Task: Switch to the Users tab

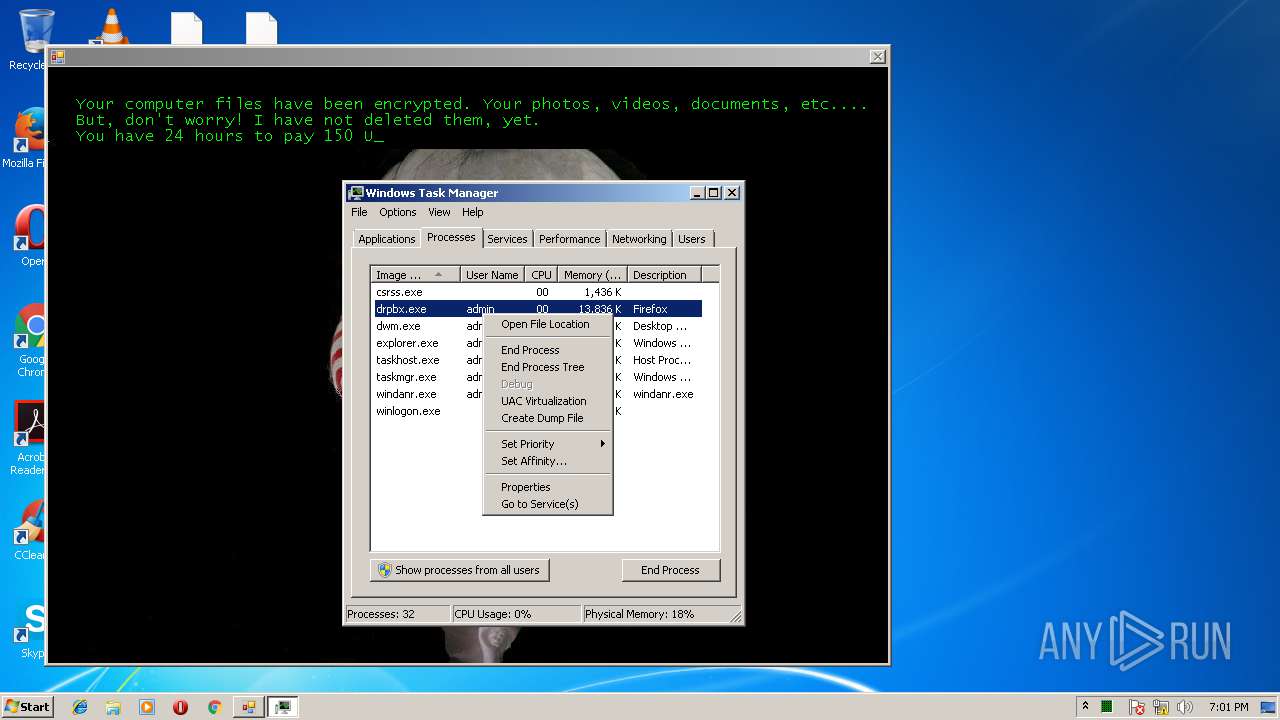Action: click(691, 239)
